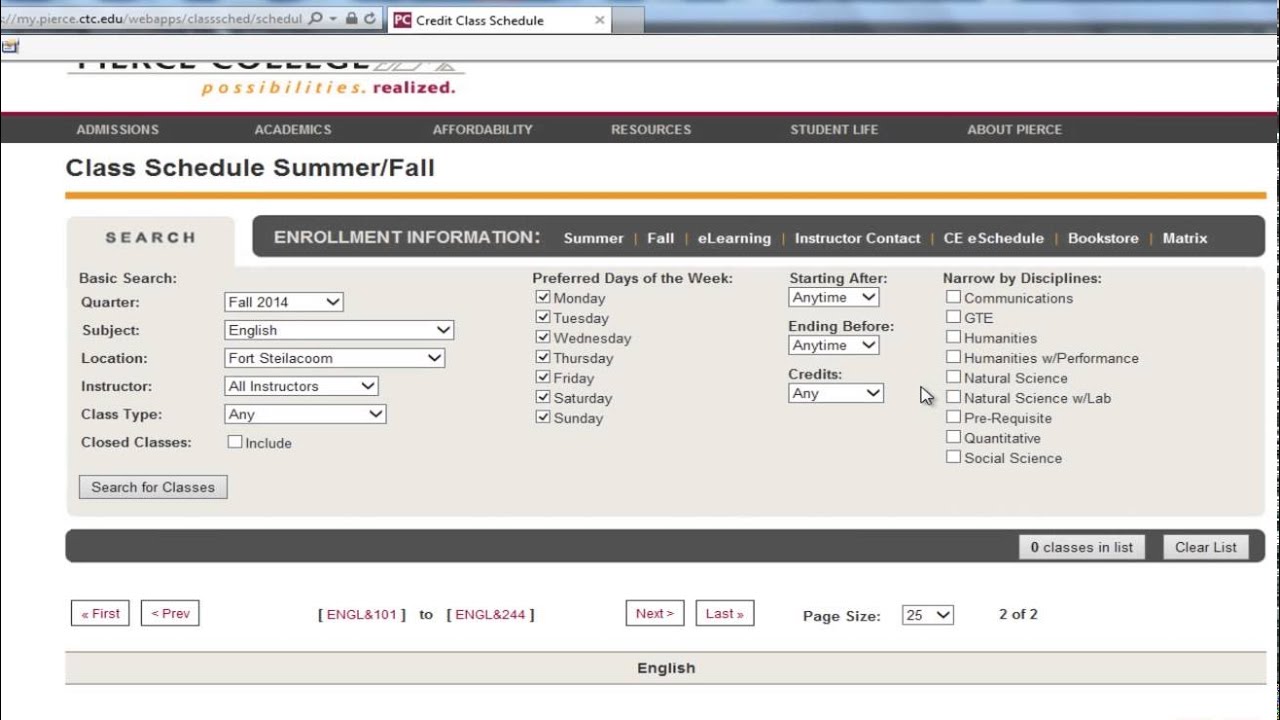Click the browser address bar URL
The image size is (1280, 720).
[152, 18]
